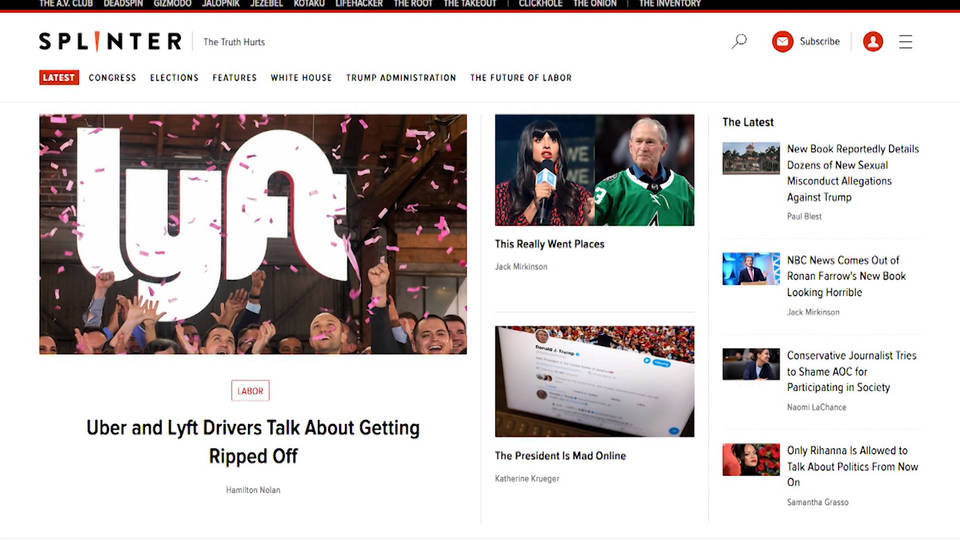Open the Elections section

pyautogui.click(x=174, y=78)
